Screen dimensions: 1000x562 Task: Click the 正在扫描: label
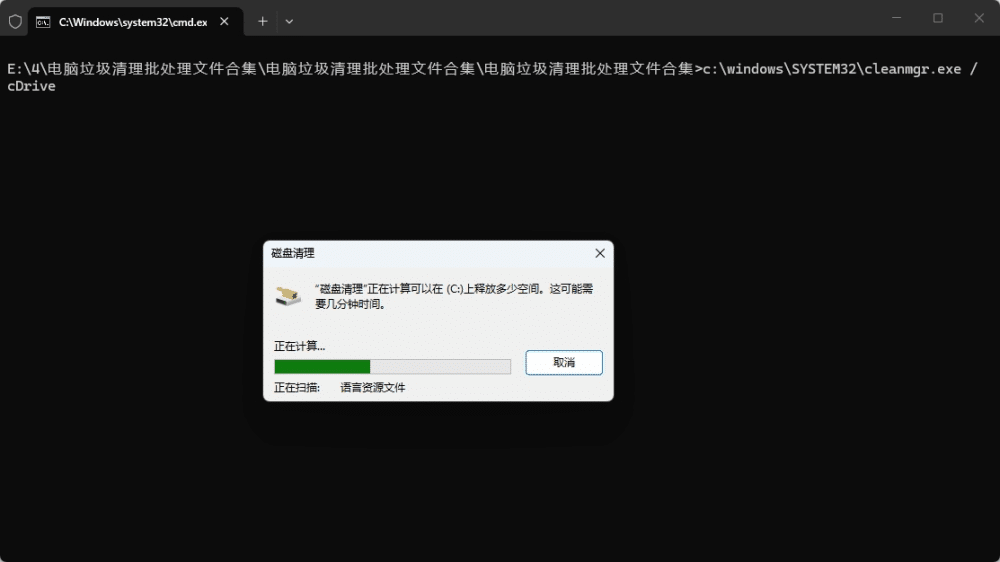(297, 388)
